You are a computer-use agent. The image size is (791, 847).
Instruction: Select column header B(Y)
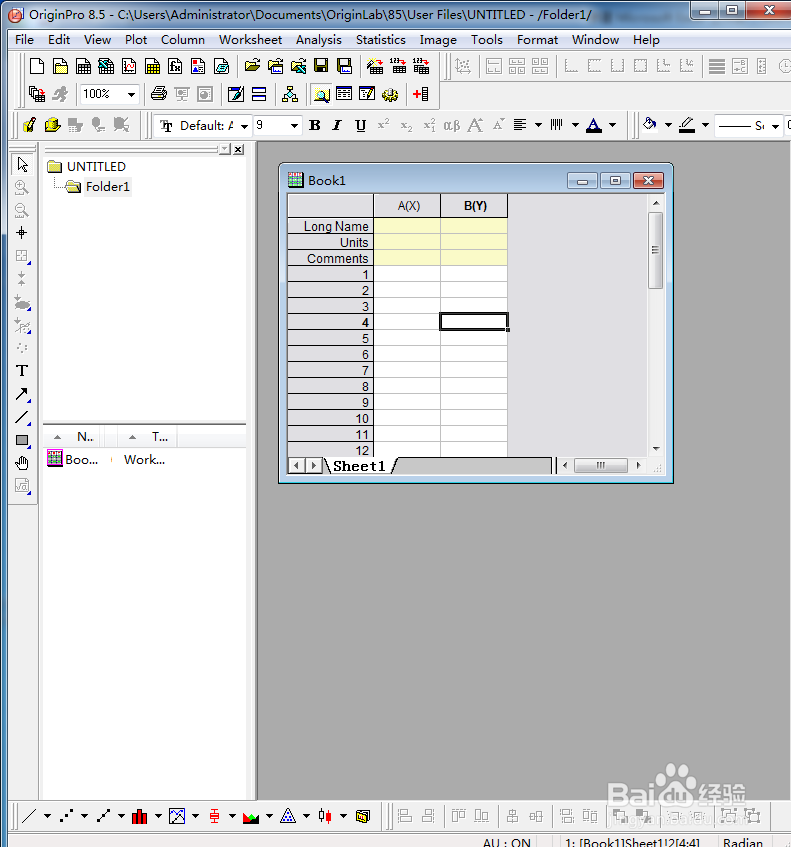tap(474, 206)
